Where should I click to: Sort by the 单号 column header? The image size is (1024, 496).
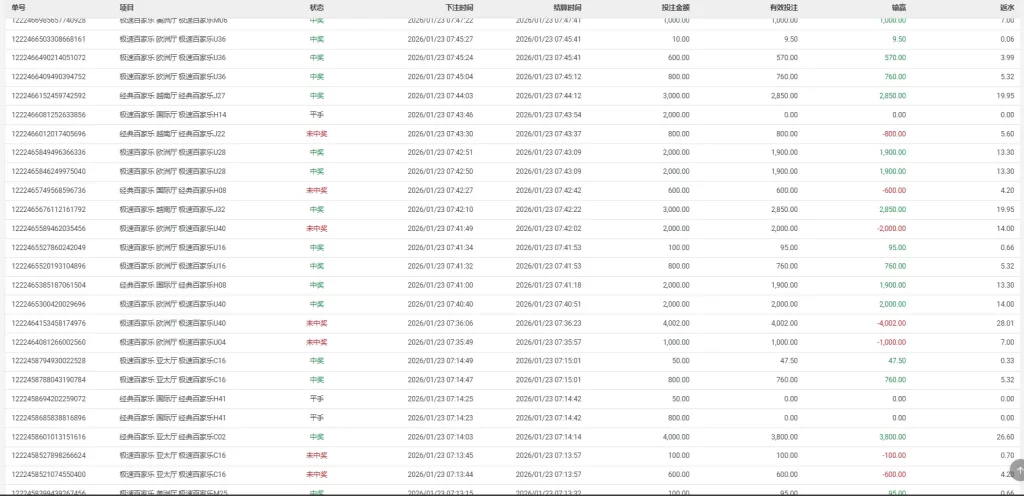[x=18, y=7]
